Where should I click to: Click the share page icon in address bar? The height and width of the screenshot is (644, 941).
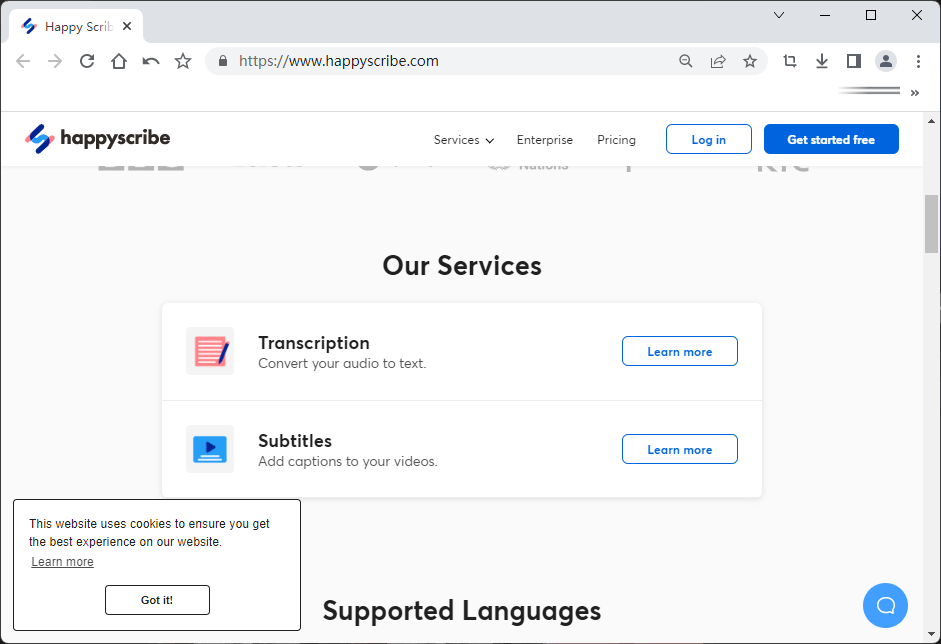tap(718, 61)
